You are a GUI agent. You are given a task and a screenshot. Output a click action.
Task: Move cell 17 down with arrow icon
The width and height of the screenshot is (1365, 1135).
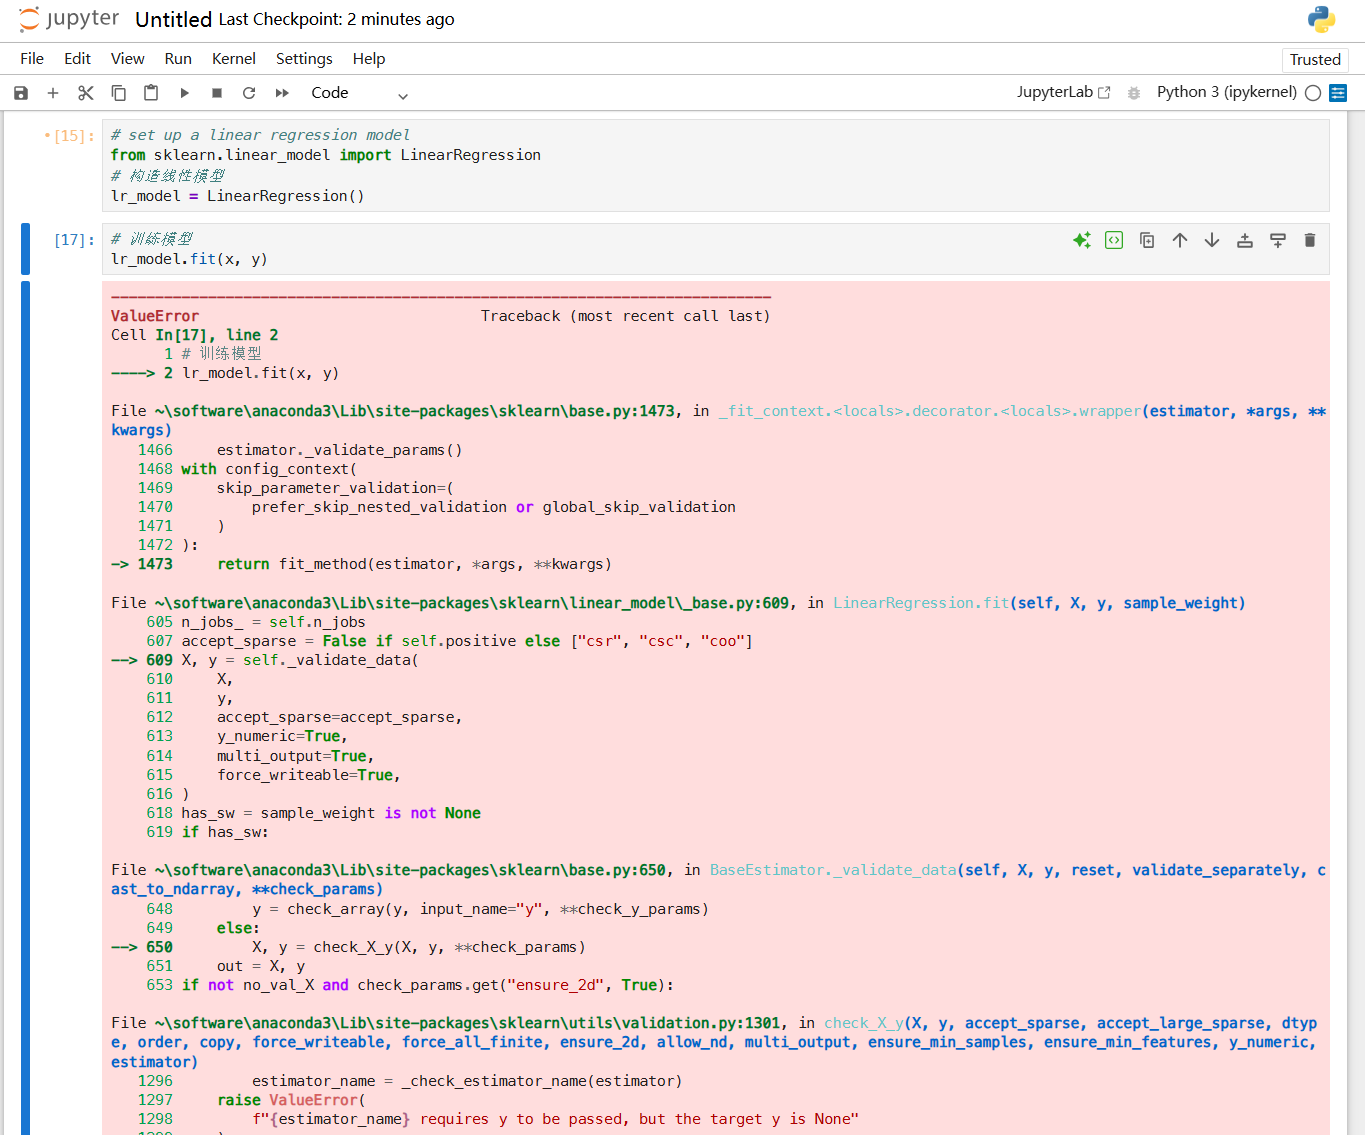1212,240
